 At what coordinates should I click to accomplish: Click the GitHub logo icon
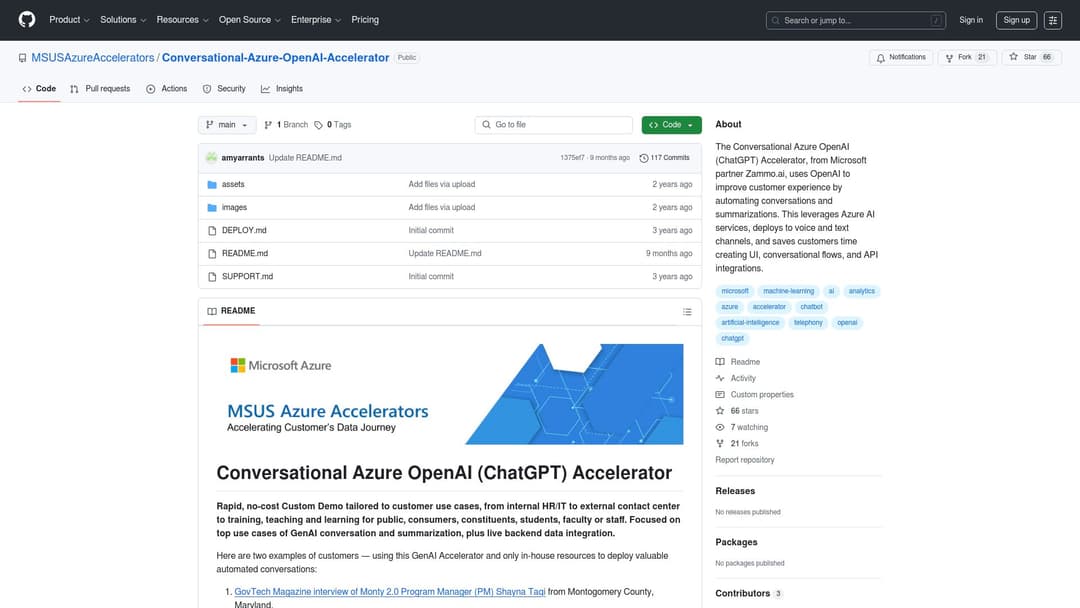(27, 19)
